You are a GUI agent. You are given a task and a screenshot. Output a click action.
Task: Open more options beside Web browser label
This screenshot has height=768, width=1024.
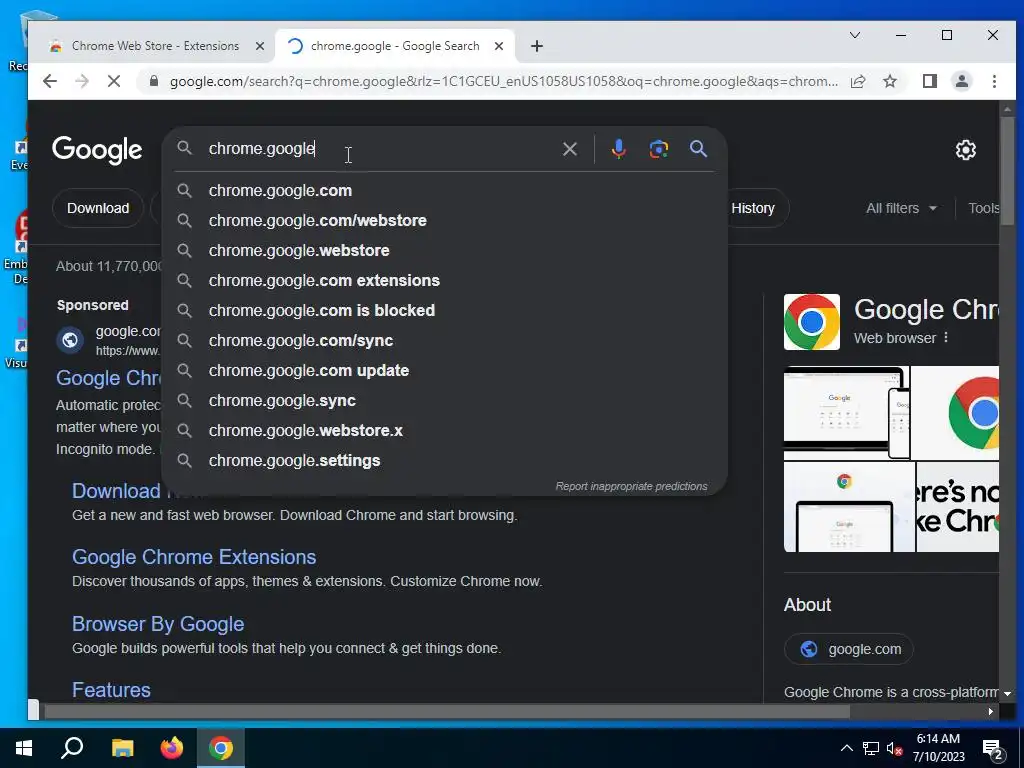[x=946, y=338]
